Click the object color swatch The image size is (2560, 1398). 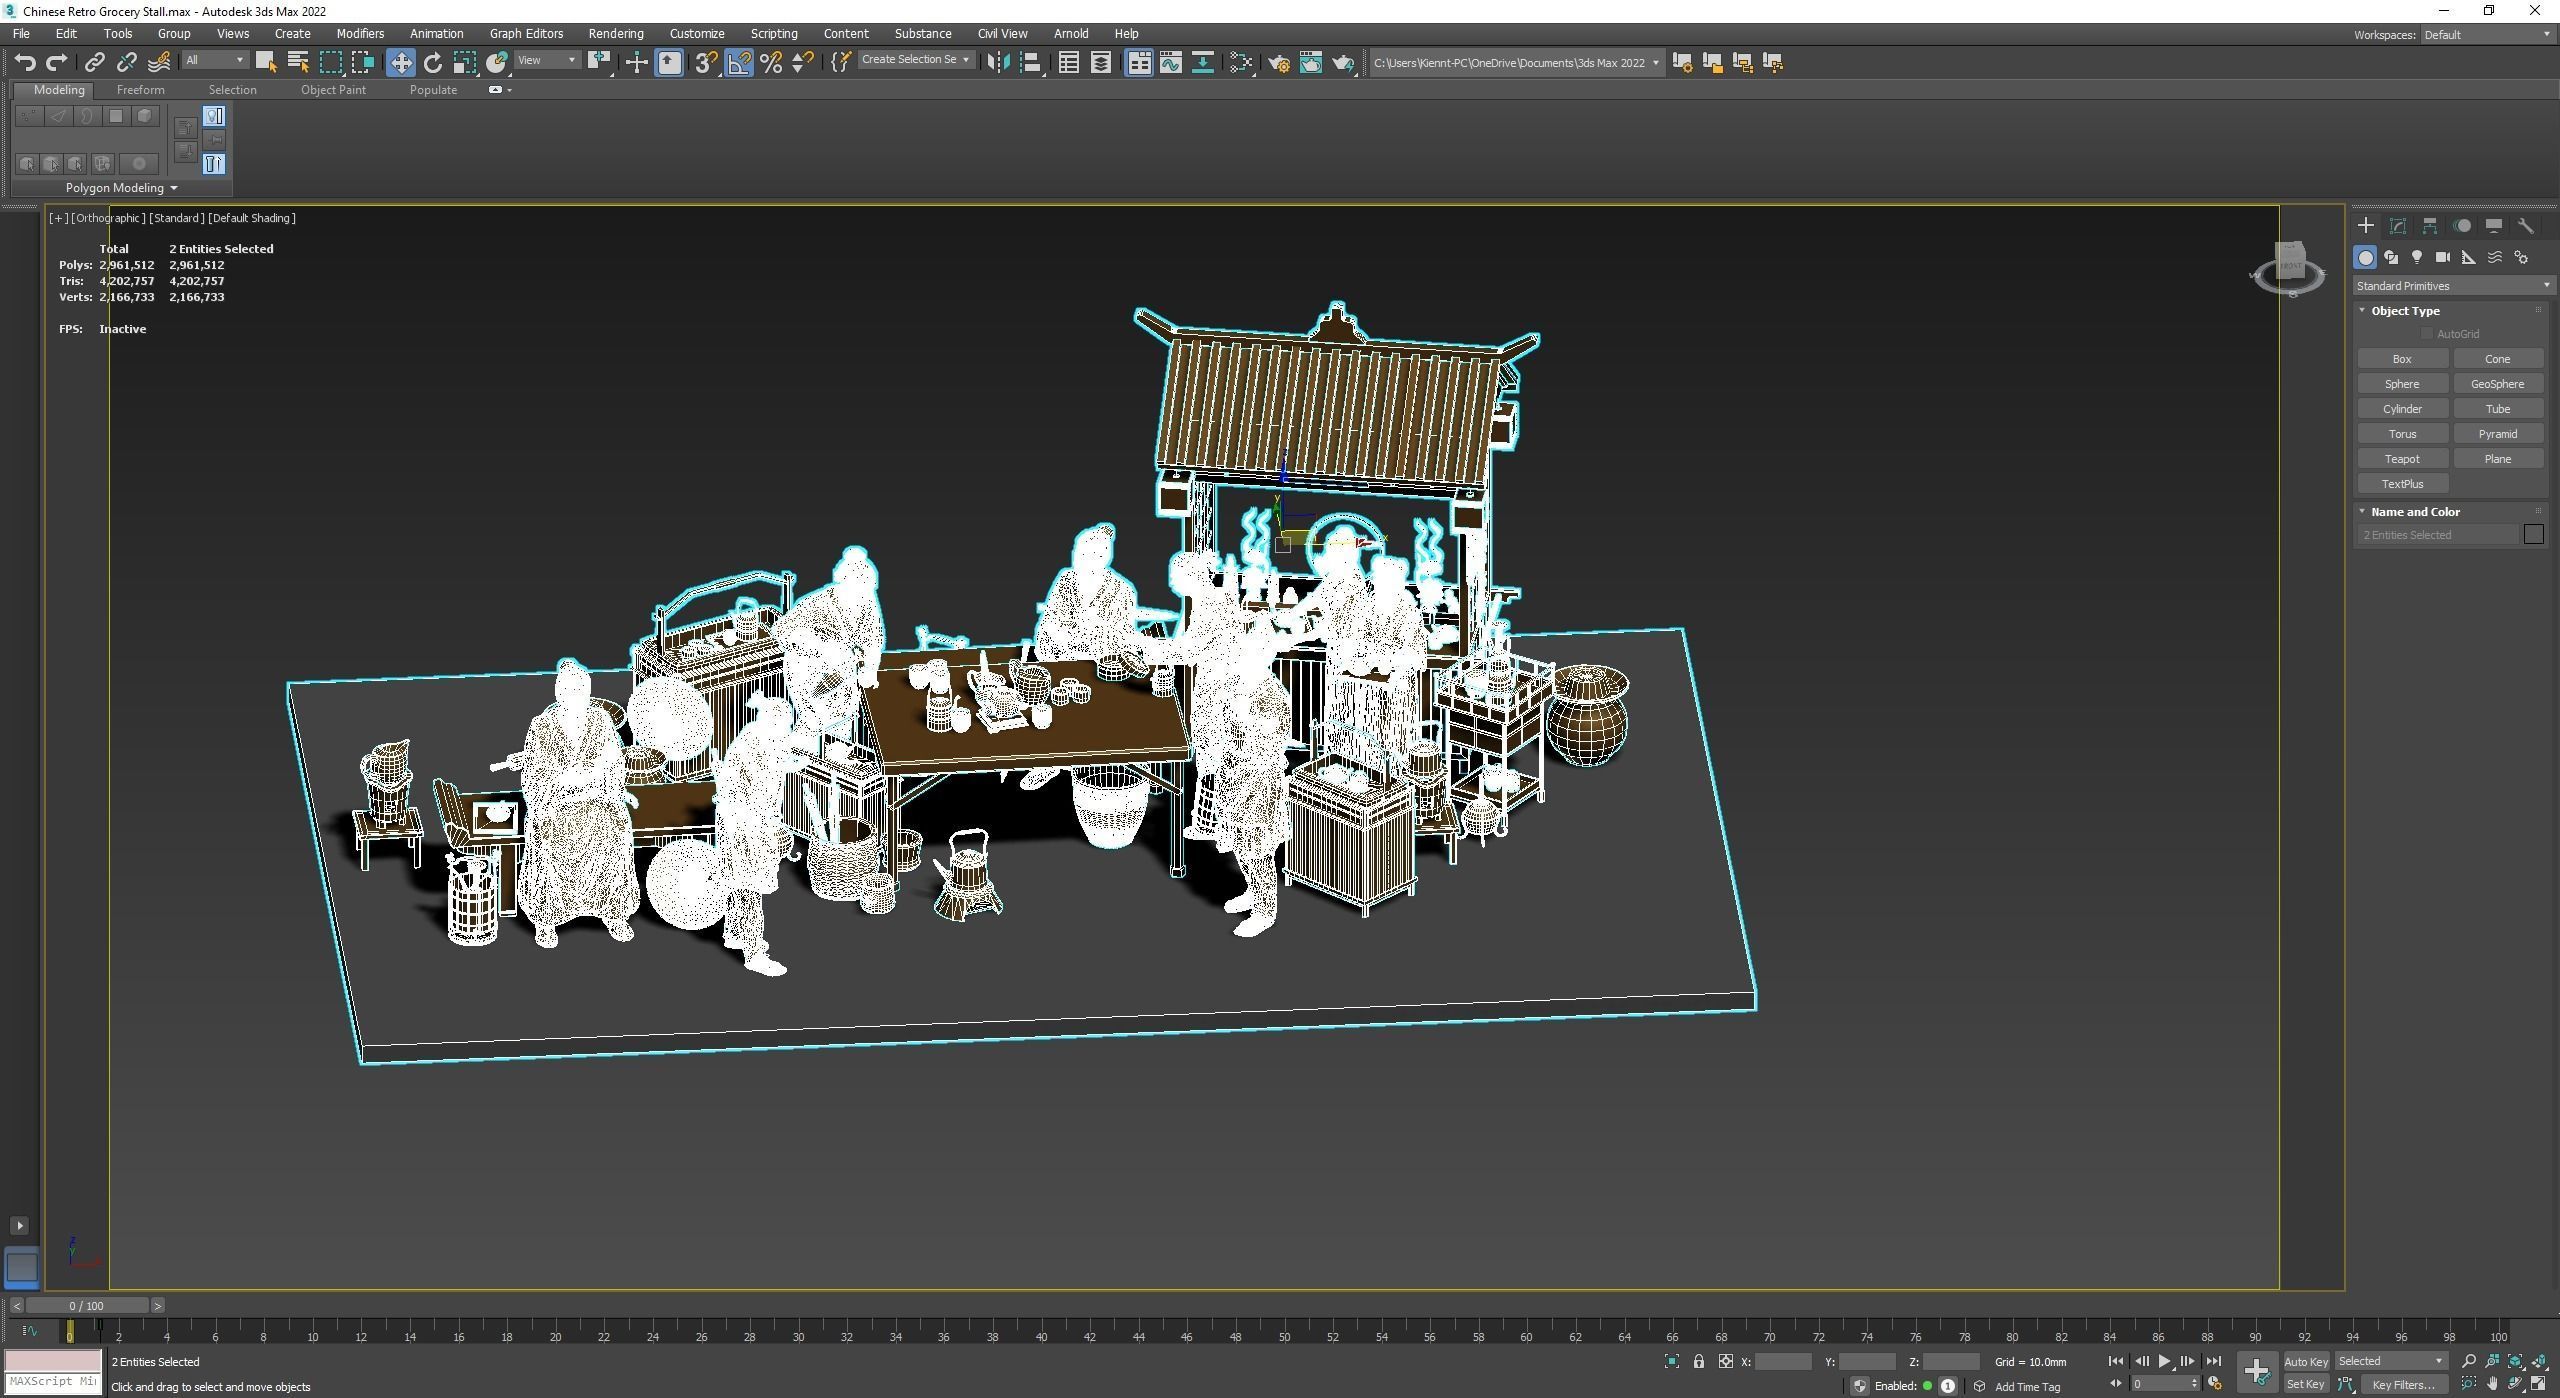tap(2533, 535)
